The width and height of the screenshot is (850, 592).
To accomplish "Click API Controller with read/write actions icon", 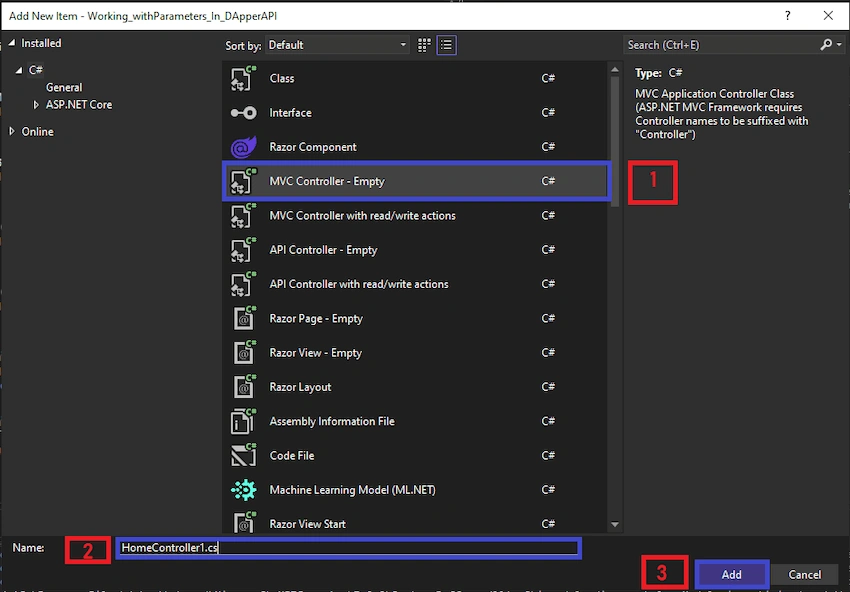I will point(243,284).
